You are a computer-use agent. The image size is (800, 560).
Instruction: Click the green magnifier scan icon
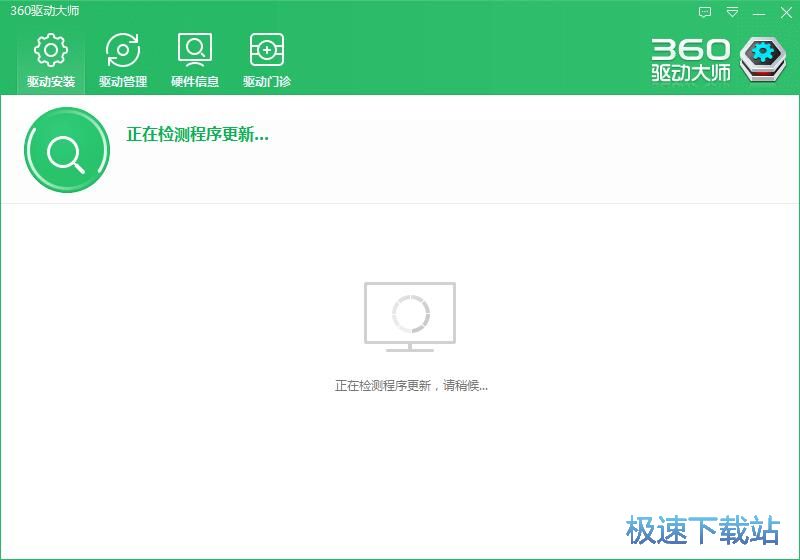pyautogui.click(x=67, y=150)
